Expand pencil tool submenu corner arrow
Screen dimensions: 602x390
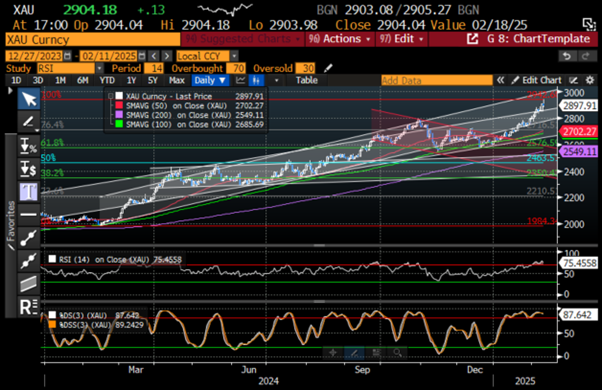click(37, 131)
